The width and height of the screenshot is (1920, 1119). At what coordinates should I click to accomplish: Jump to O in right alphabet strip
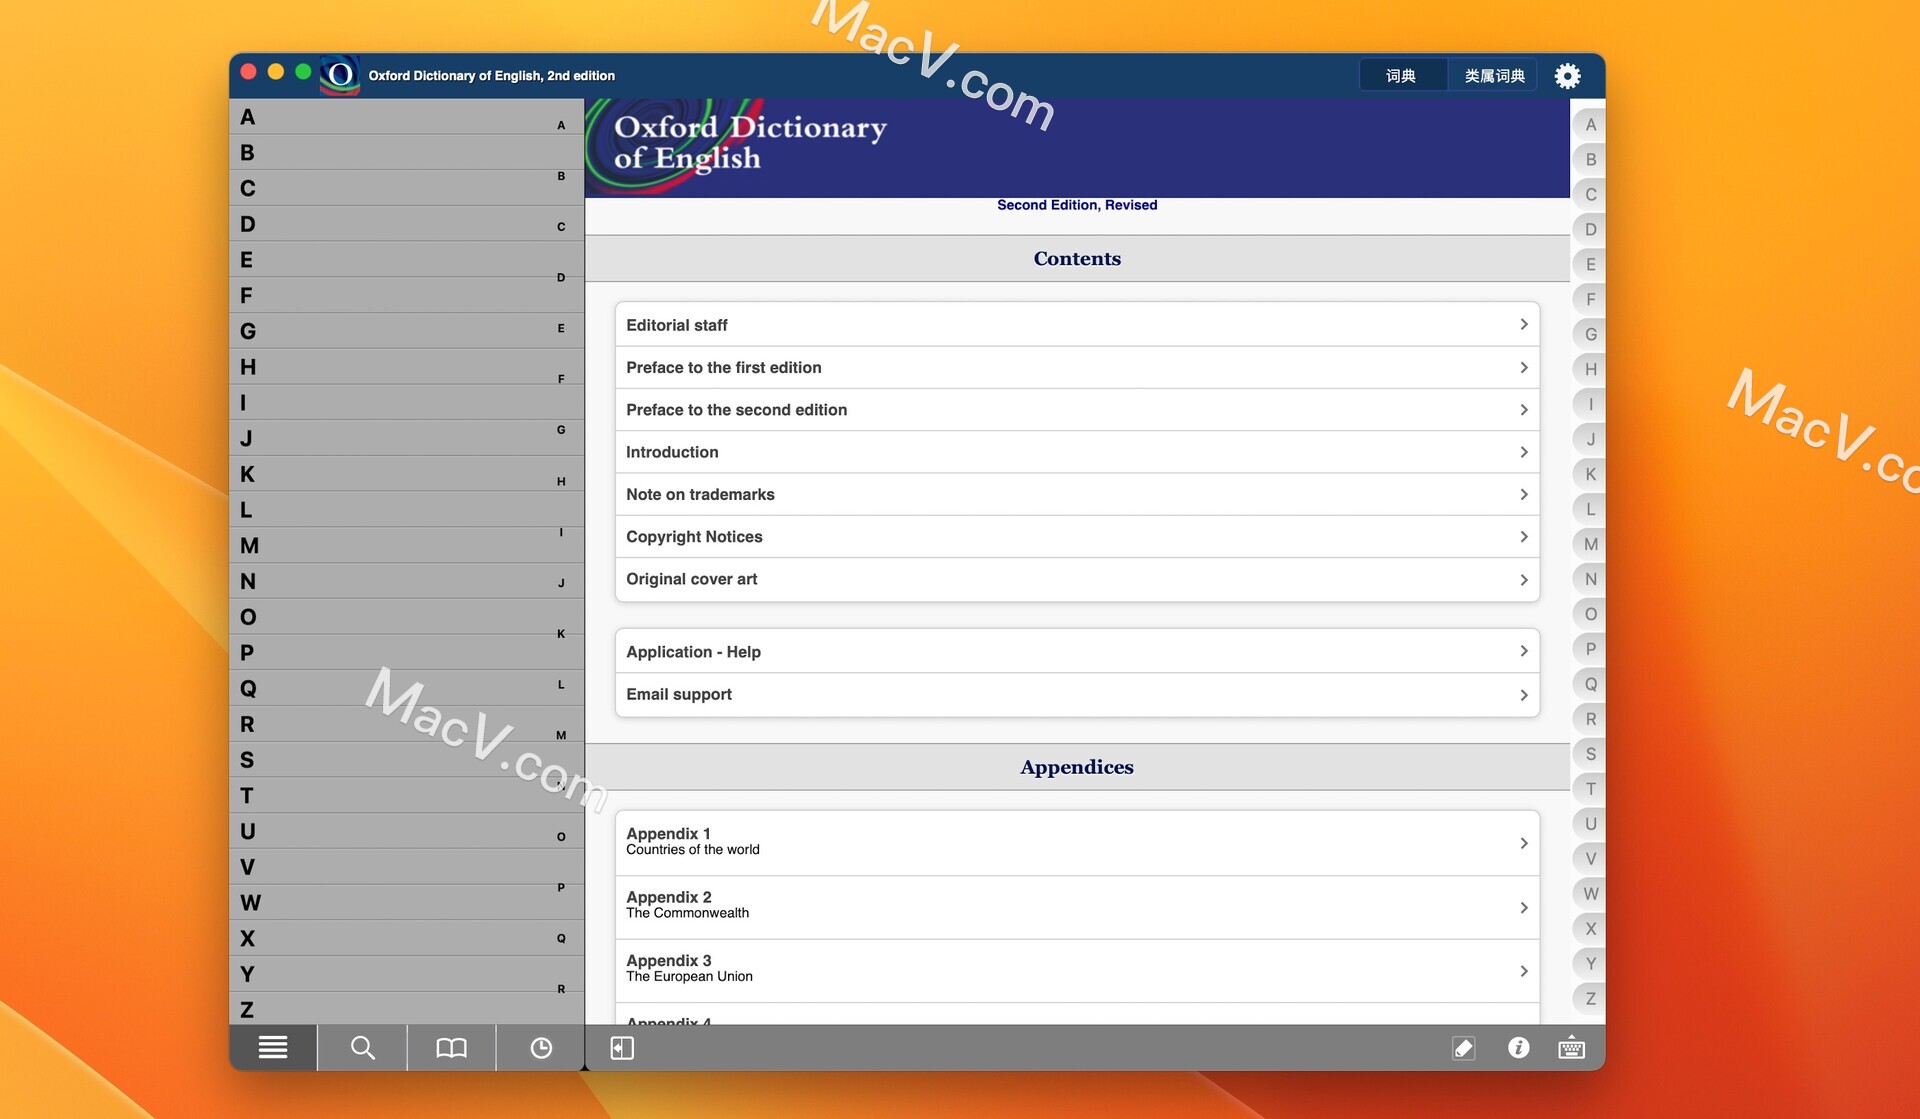pyautogui.click(x=1590, y=614)
